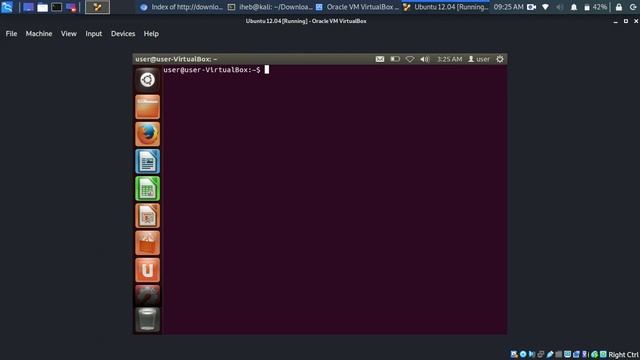
Task: Click the lock screen icon in Kali panel
Action: [x=619, y=7]
